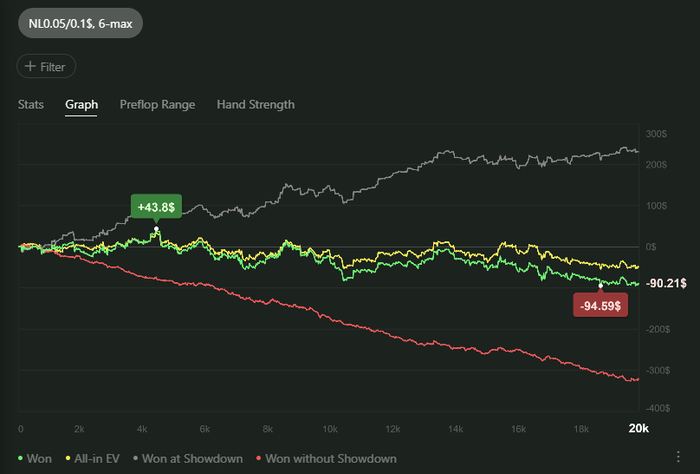Screen dimensions: 700x474
Task: Switch to the Stats tab
Action: coord(31,104)
